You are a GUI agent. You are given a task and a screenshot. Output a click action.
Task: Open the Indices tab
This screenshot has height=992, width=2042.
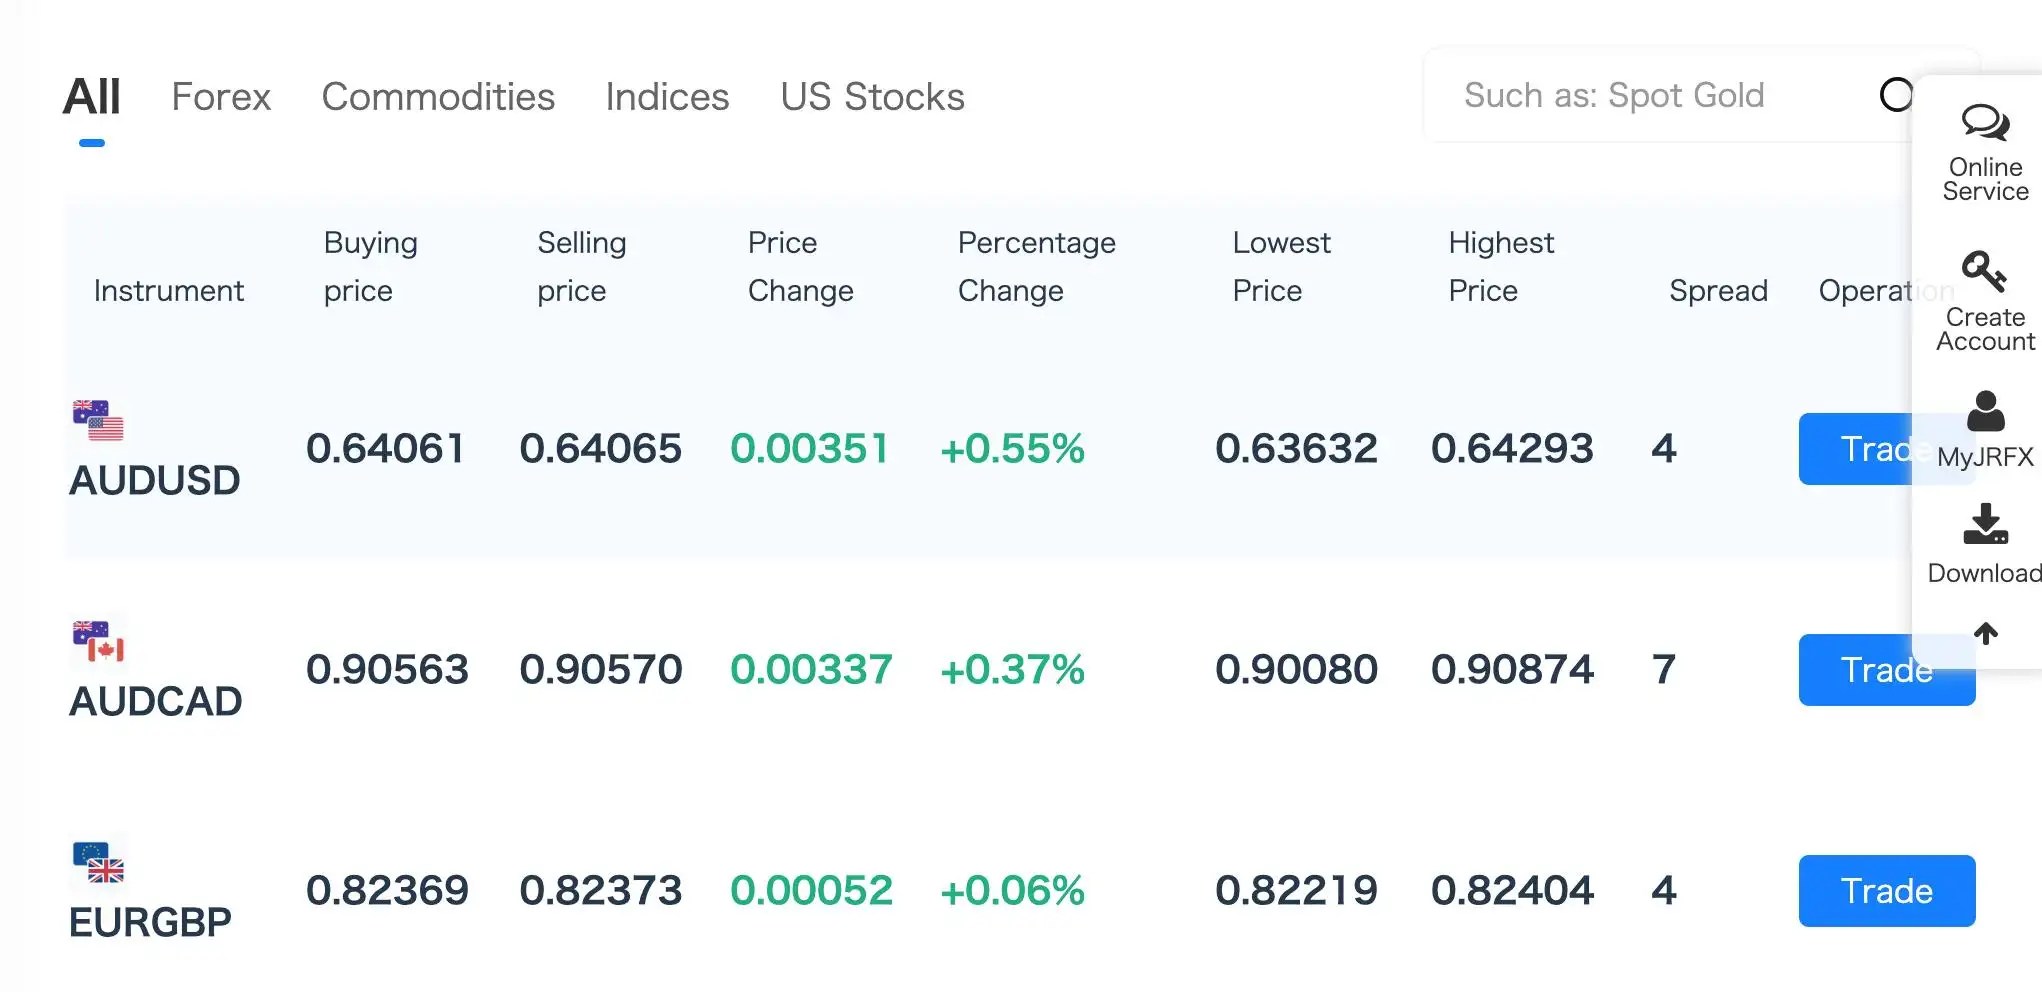[667, 97]
